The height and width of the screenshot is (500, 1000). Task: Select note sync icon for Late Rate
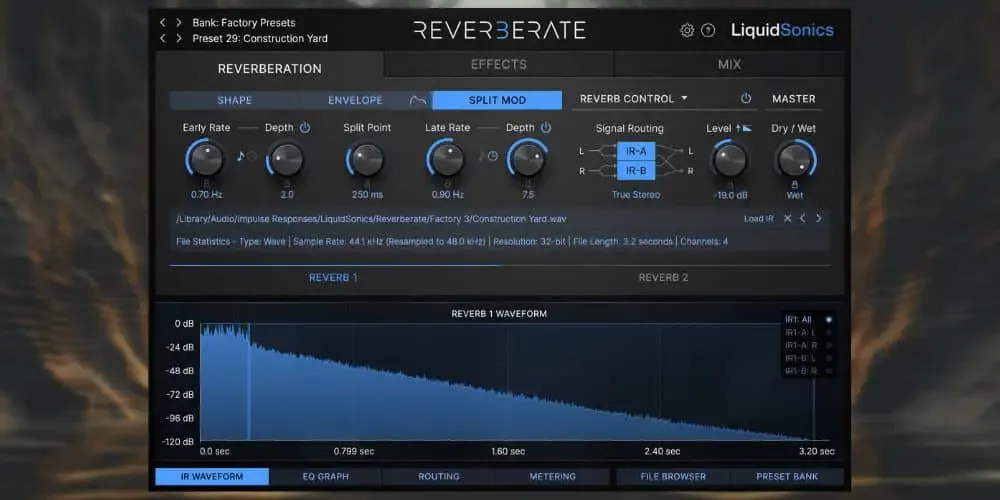coord(482,156)
